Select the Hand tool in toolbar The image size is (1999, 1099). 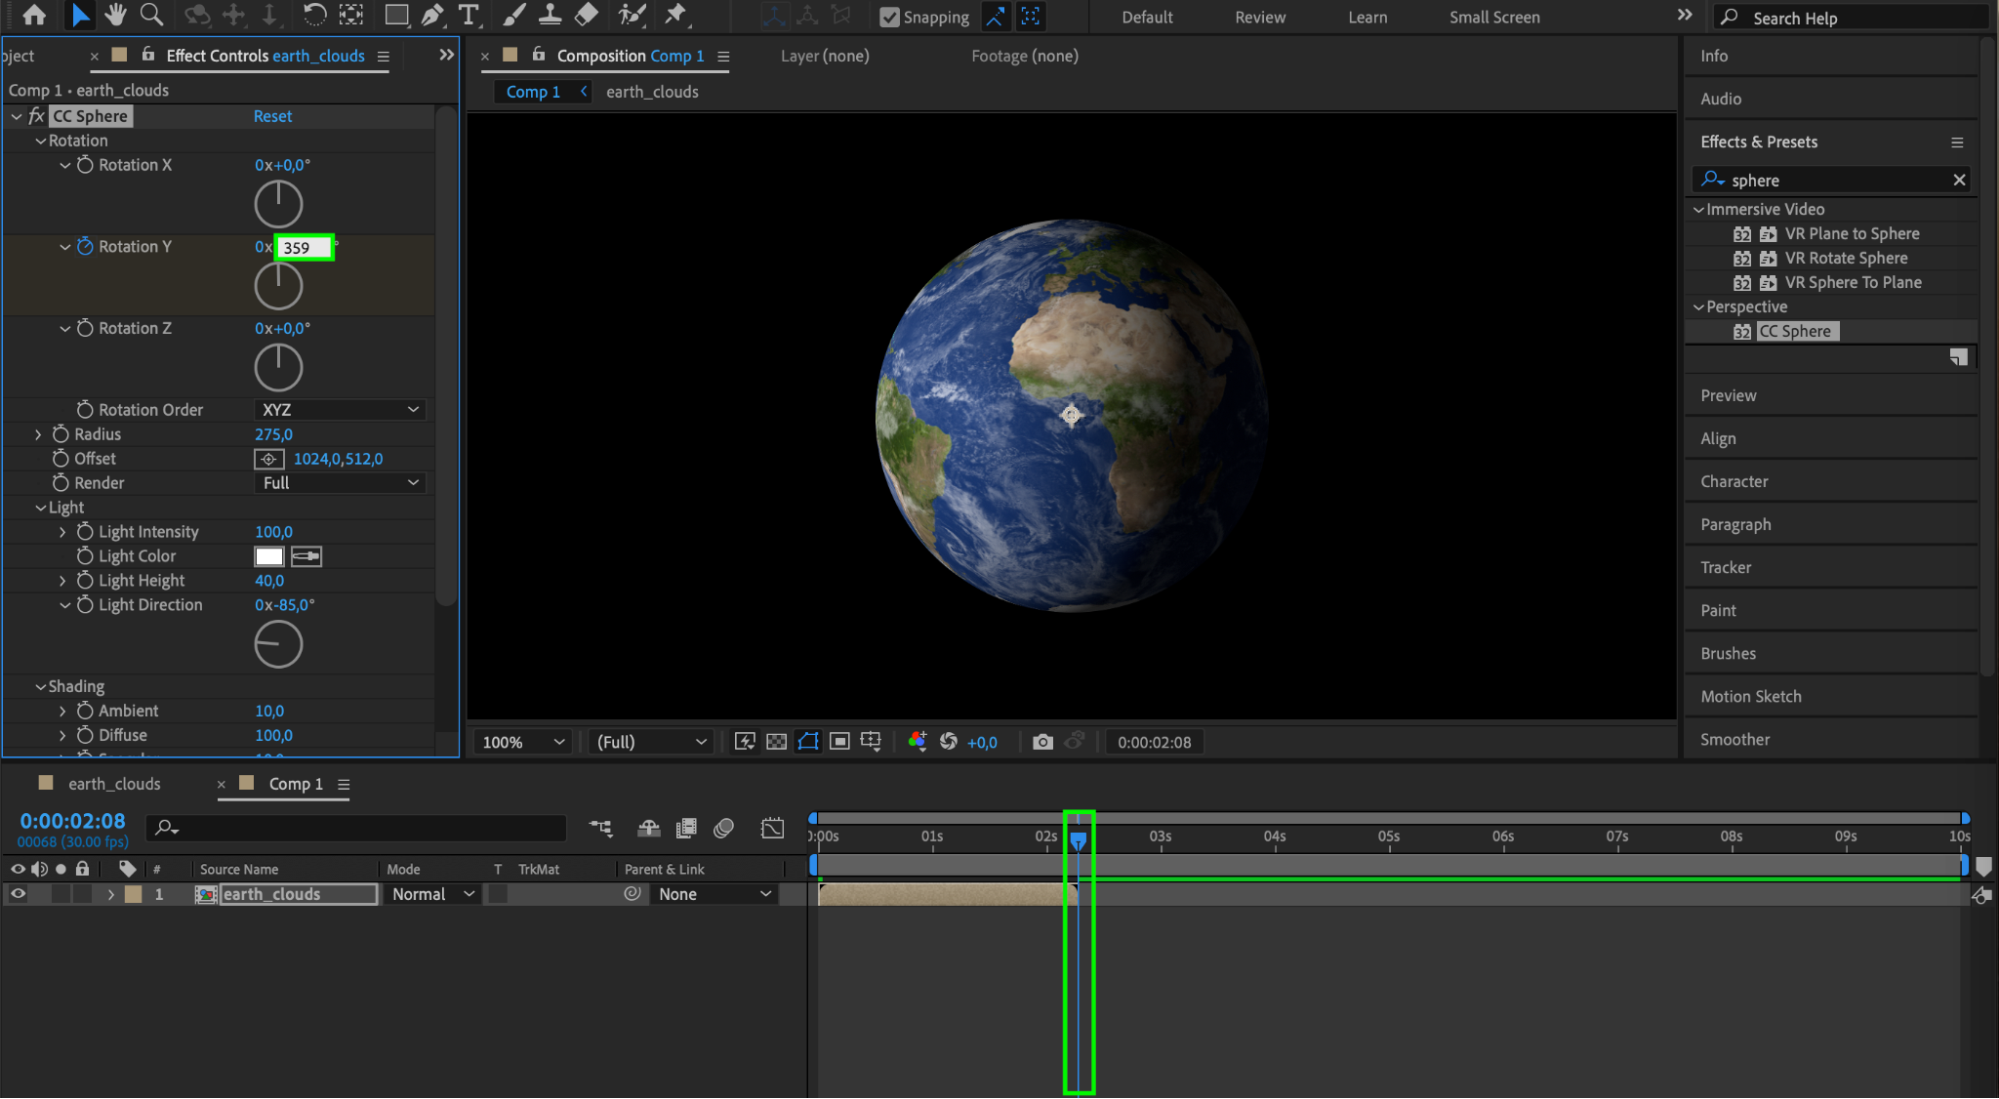click(116, 15)
